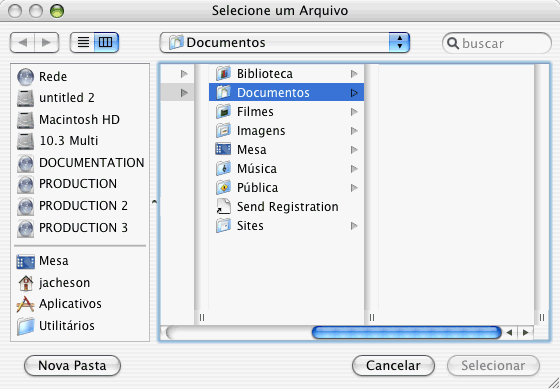Click the Nova Pasta button
This screenshot has width=560, height=389.
tap(72, 365)
